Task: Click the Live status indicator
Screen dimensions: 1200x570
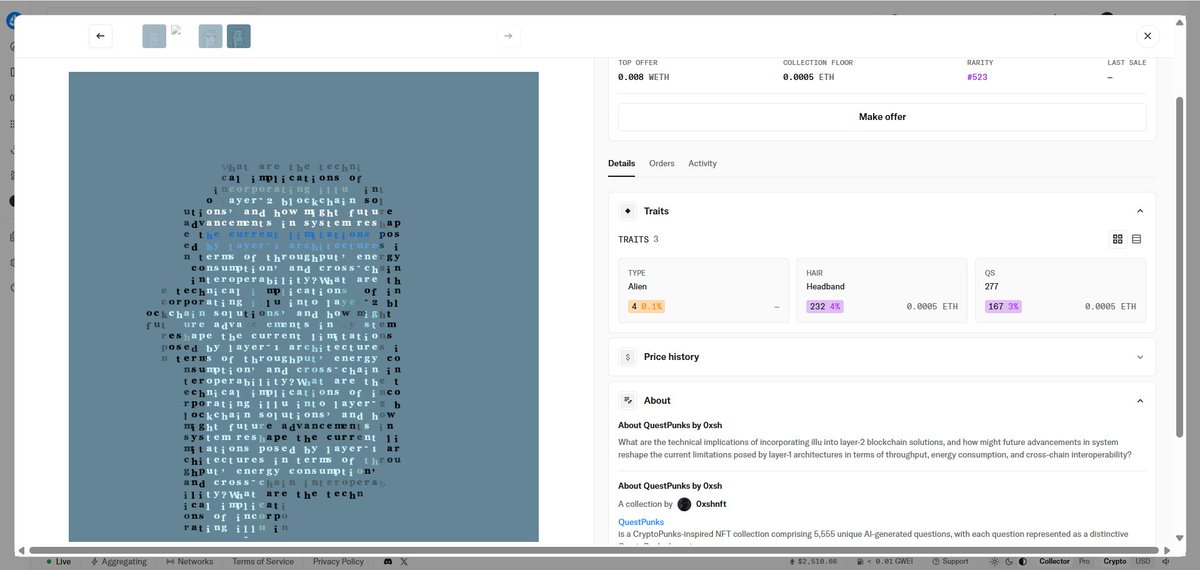Action: point(57,562)
